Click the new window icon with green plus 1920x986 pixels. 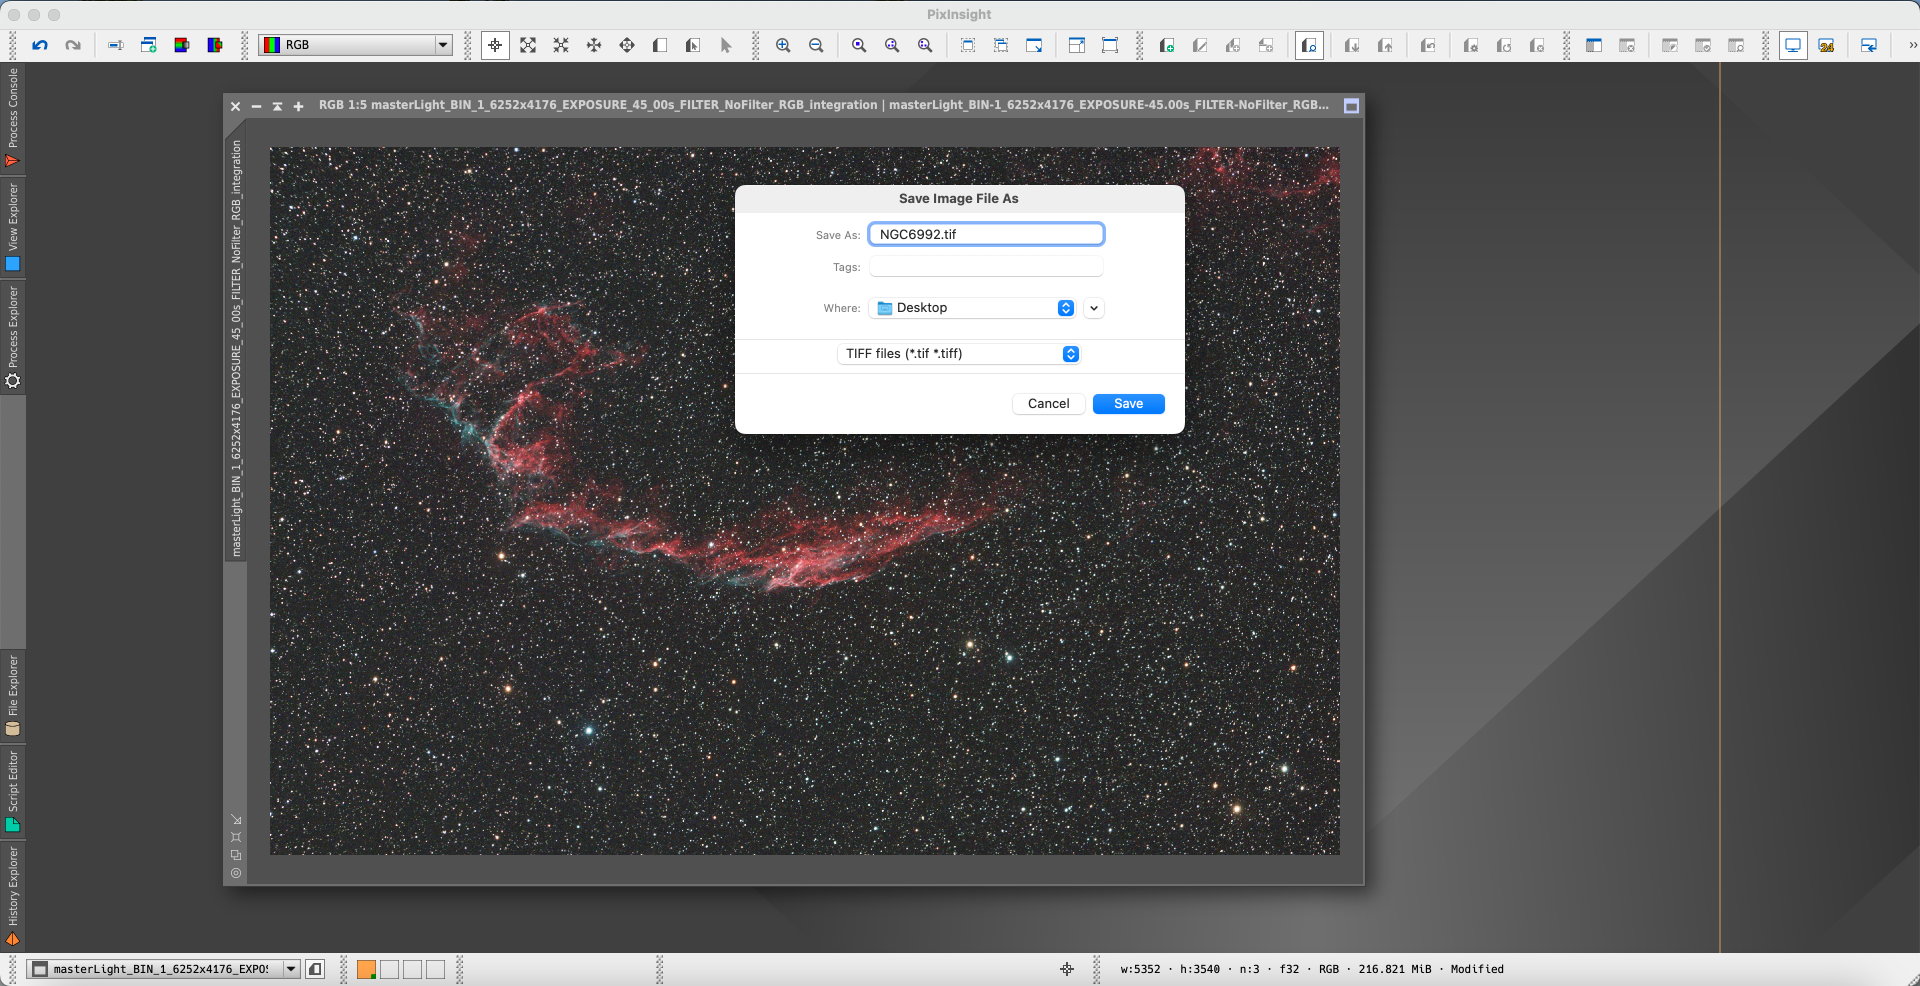point(149,45)
